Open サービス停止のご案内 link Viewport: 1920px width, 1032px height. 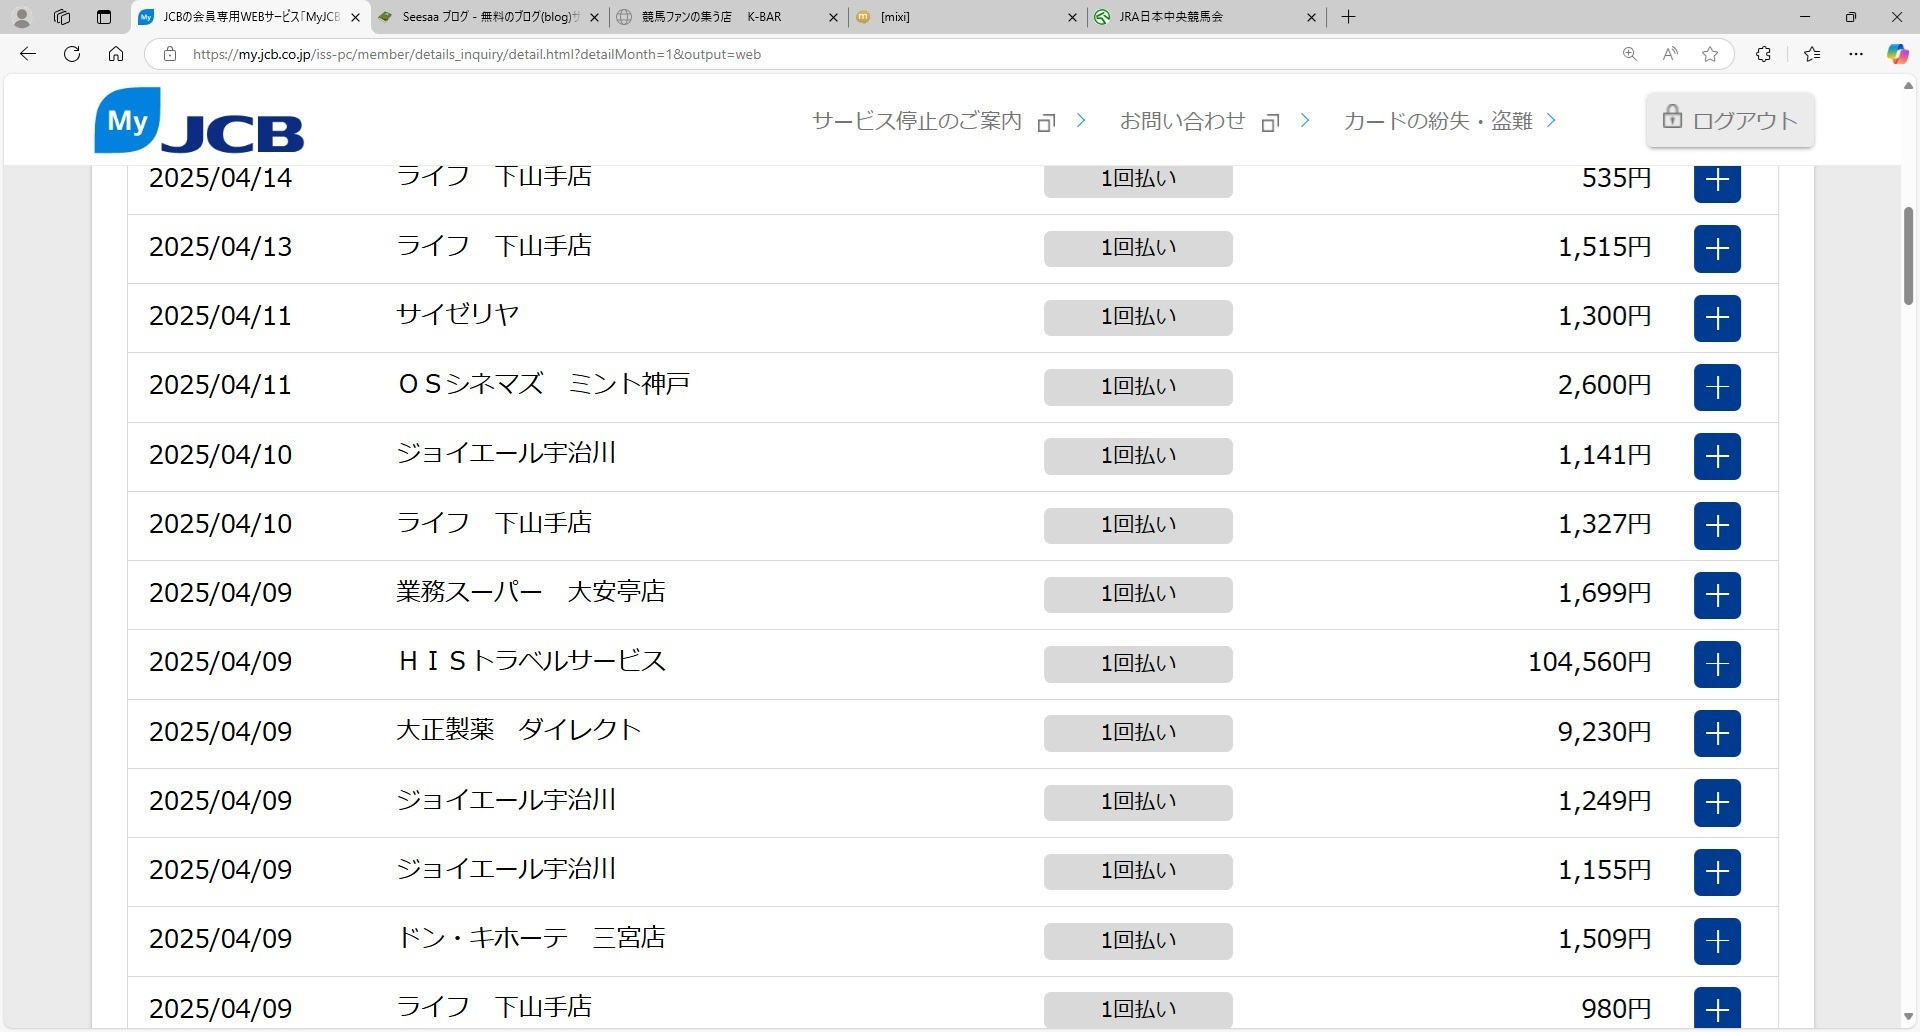click(x=948, y=121)
